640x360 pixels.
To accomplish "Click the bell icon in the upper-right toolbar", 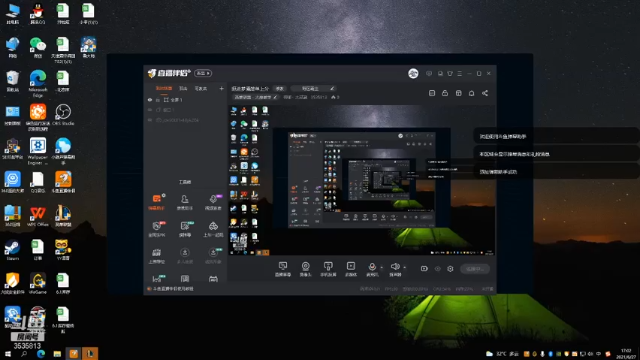I will 471,93.
